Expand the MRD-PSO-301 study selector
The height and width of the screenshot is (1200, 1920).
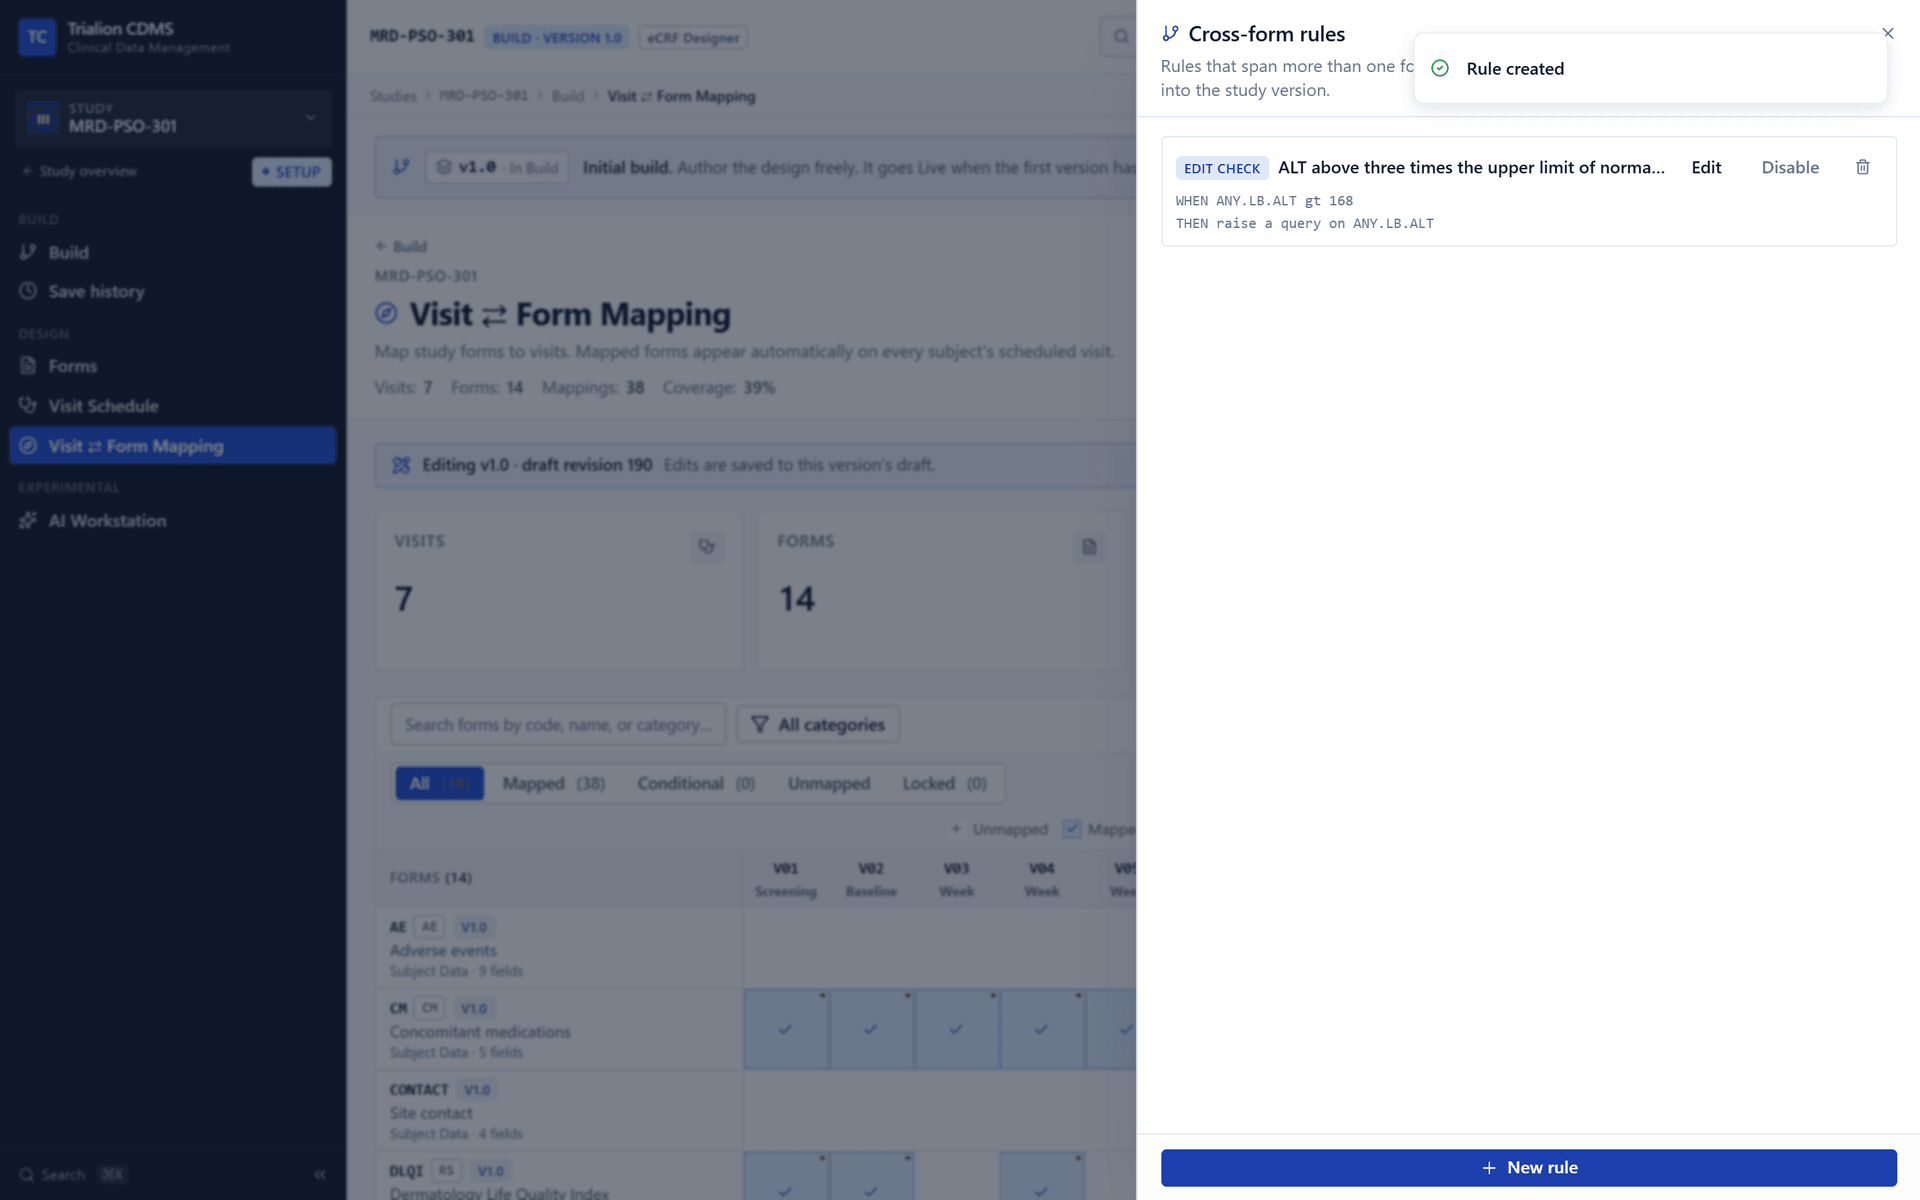tap(172, 118)
